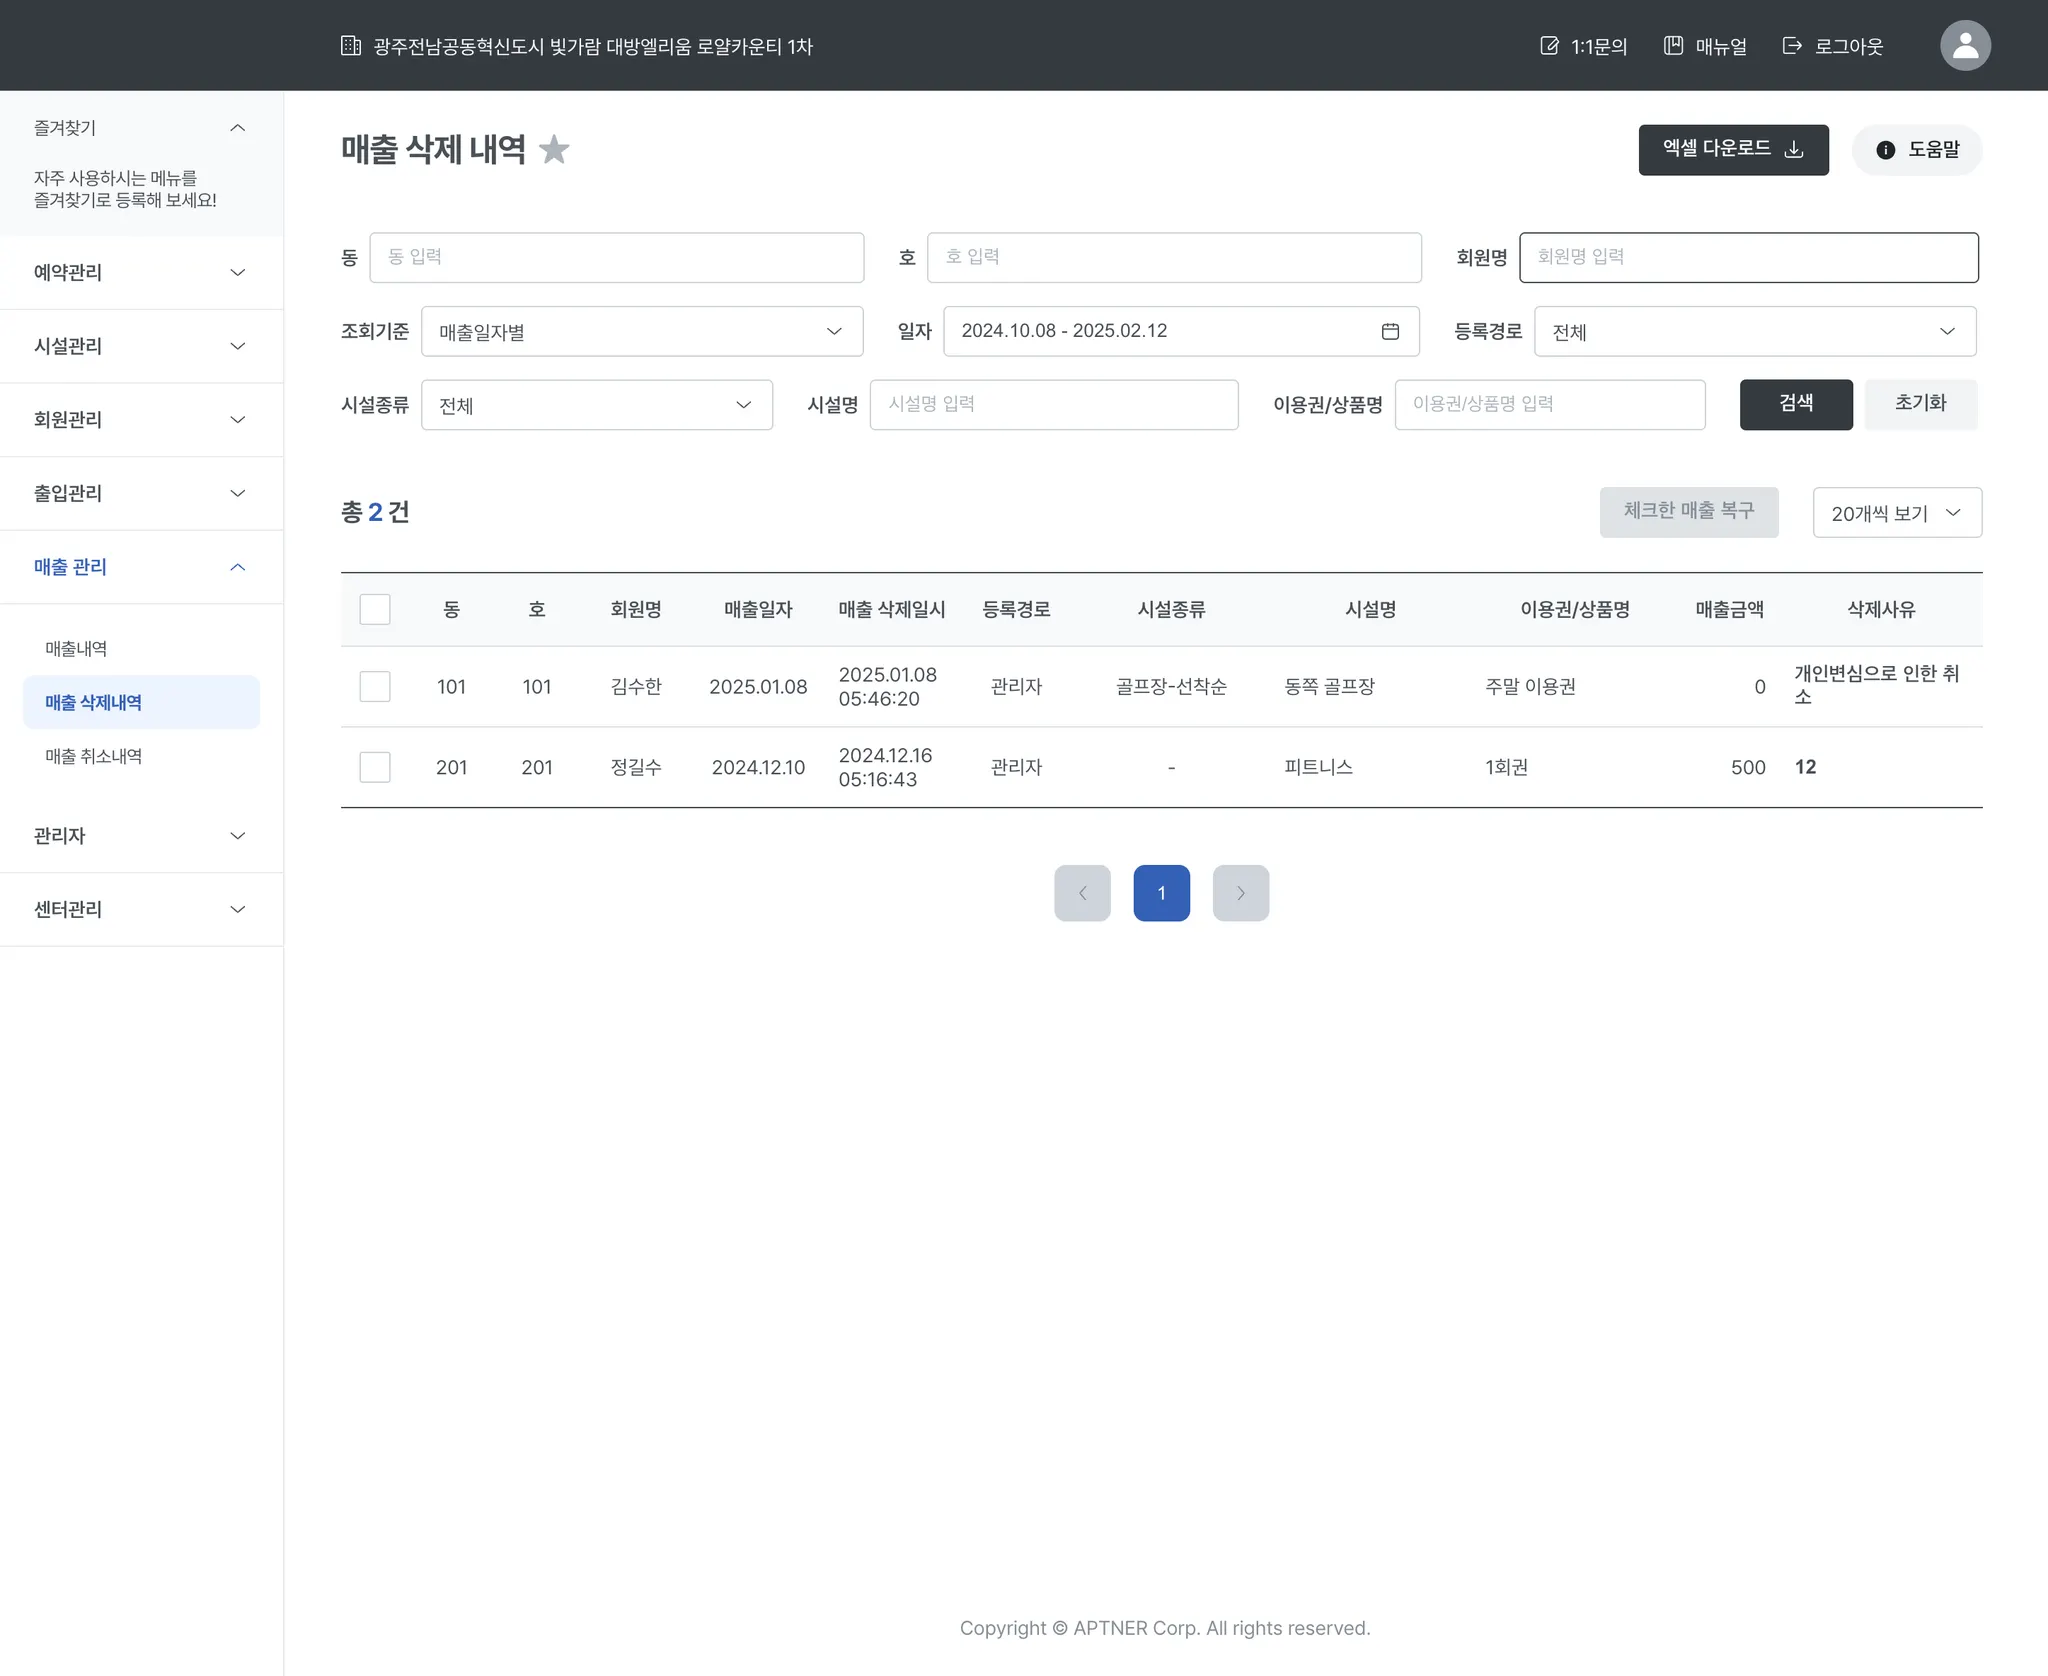
Task: Open the user profile avatar icon
Action: pyautogui.click(x=1965, y=46)
